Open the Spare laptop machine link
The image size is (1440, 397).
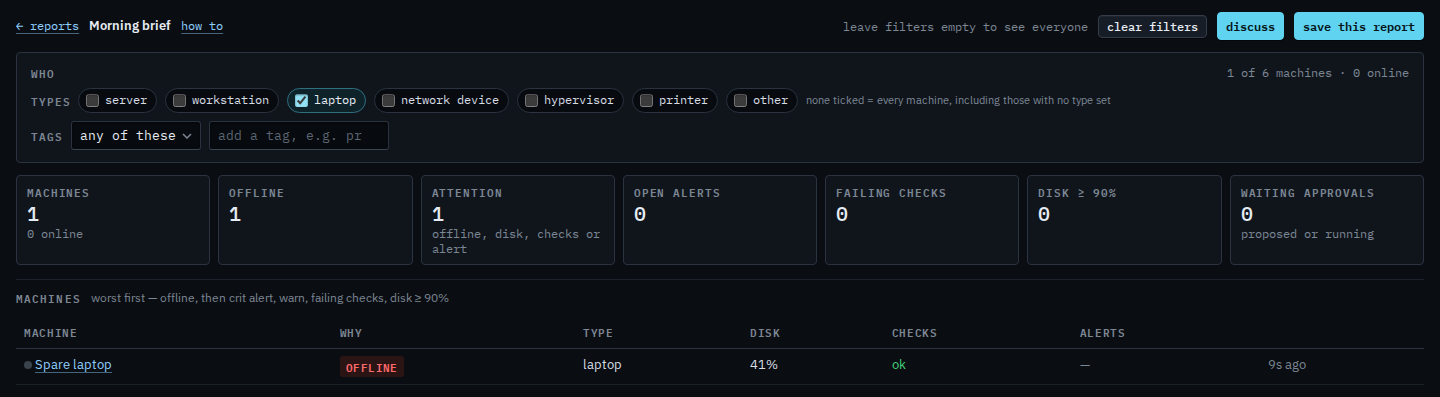tap(73, 365)
